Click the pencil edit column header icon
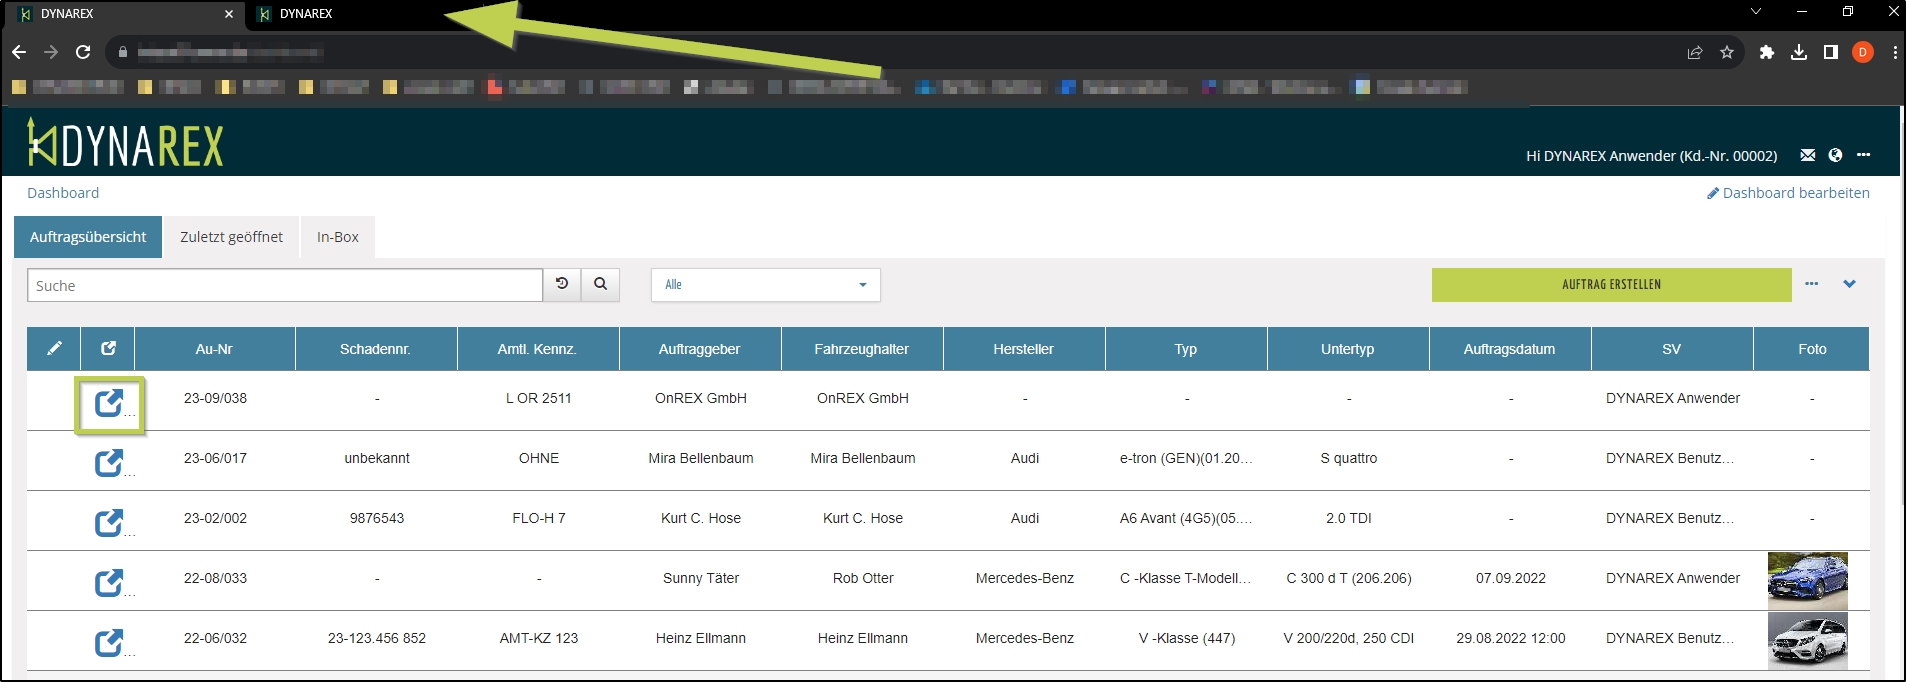 54,349
